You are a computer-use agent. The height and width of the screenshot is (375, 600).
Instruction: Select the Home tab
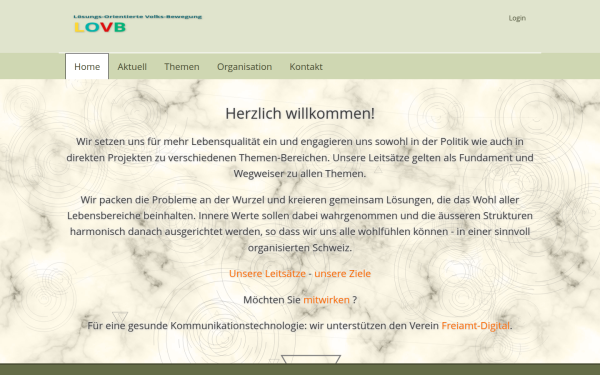tap(87, 67)
